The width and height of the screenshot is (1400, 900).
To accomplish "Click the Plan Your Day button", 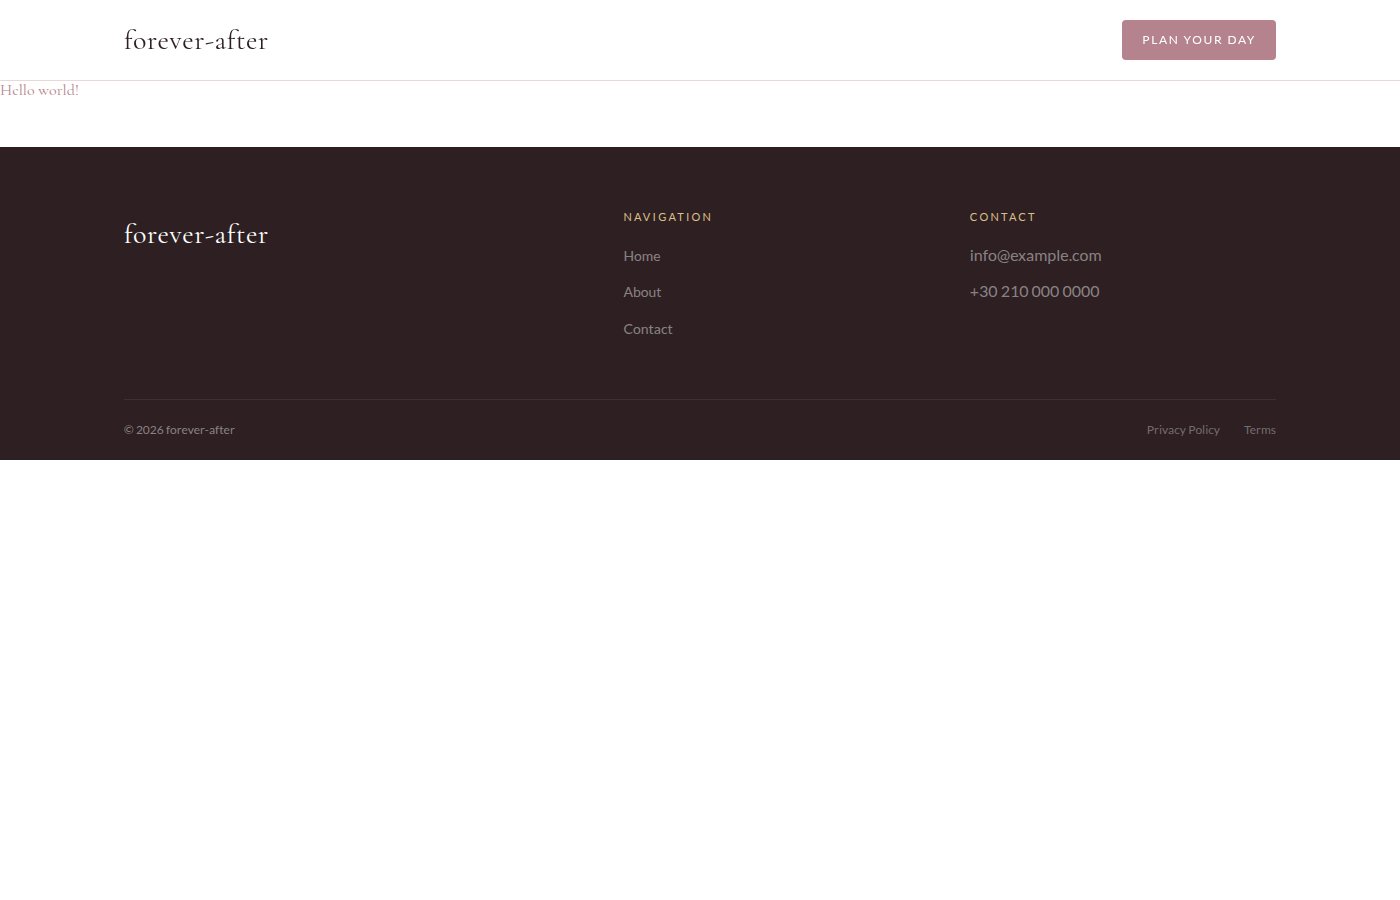I will point(1198,40).
